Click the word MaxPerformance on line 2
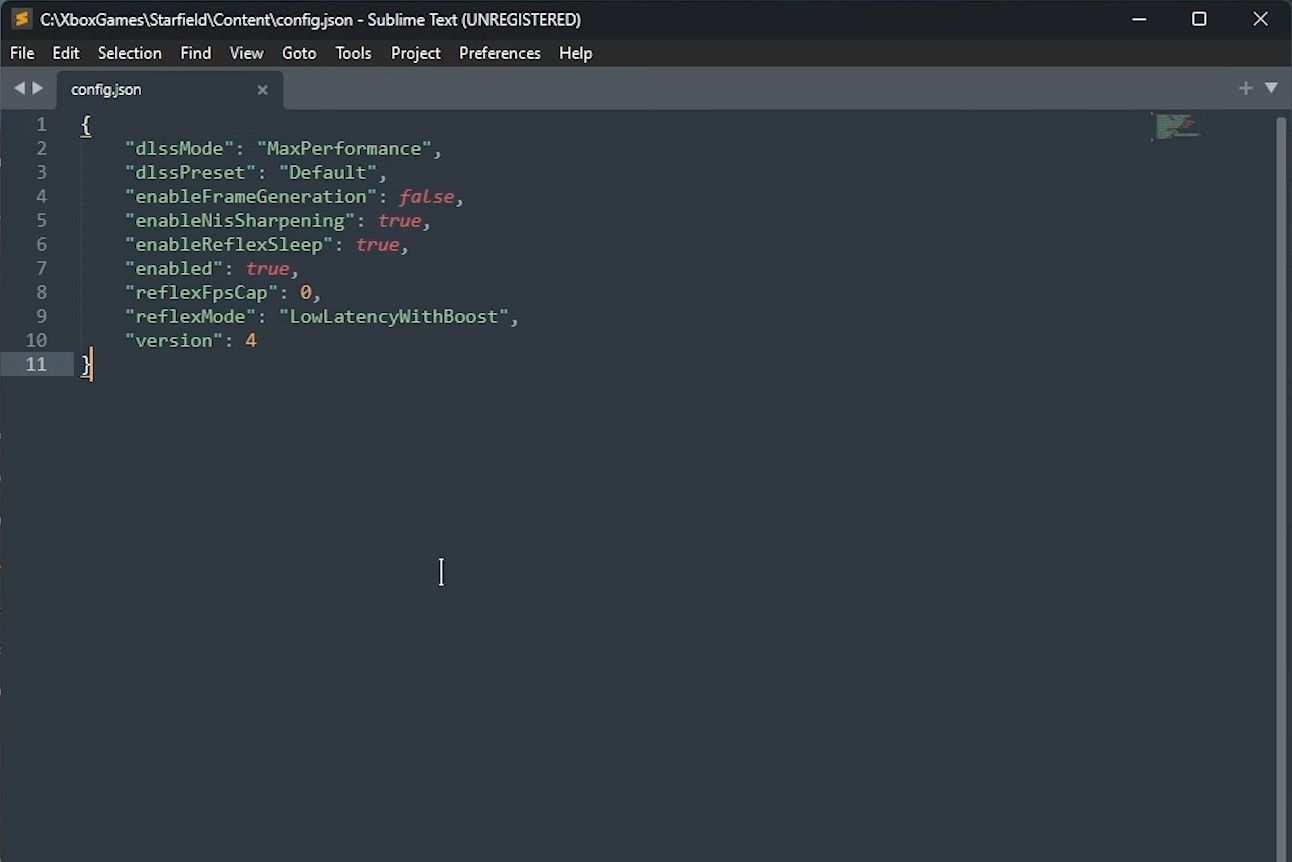This screenshot has width=1292, height=862. click(x=345, y=147)
